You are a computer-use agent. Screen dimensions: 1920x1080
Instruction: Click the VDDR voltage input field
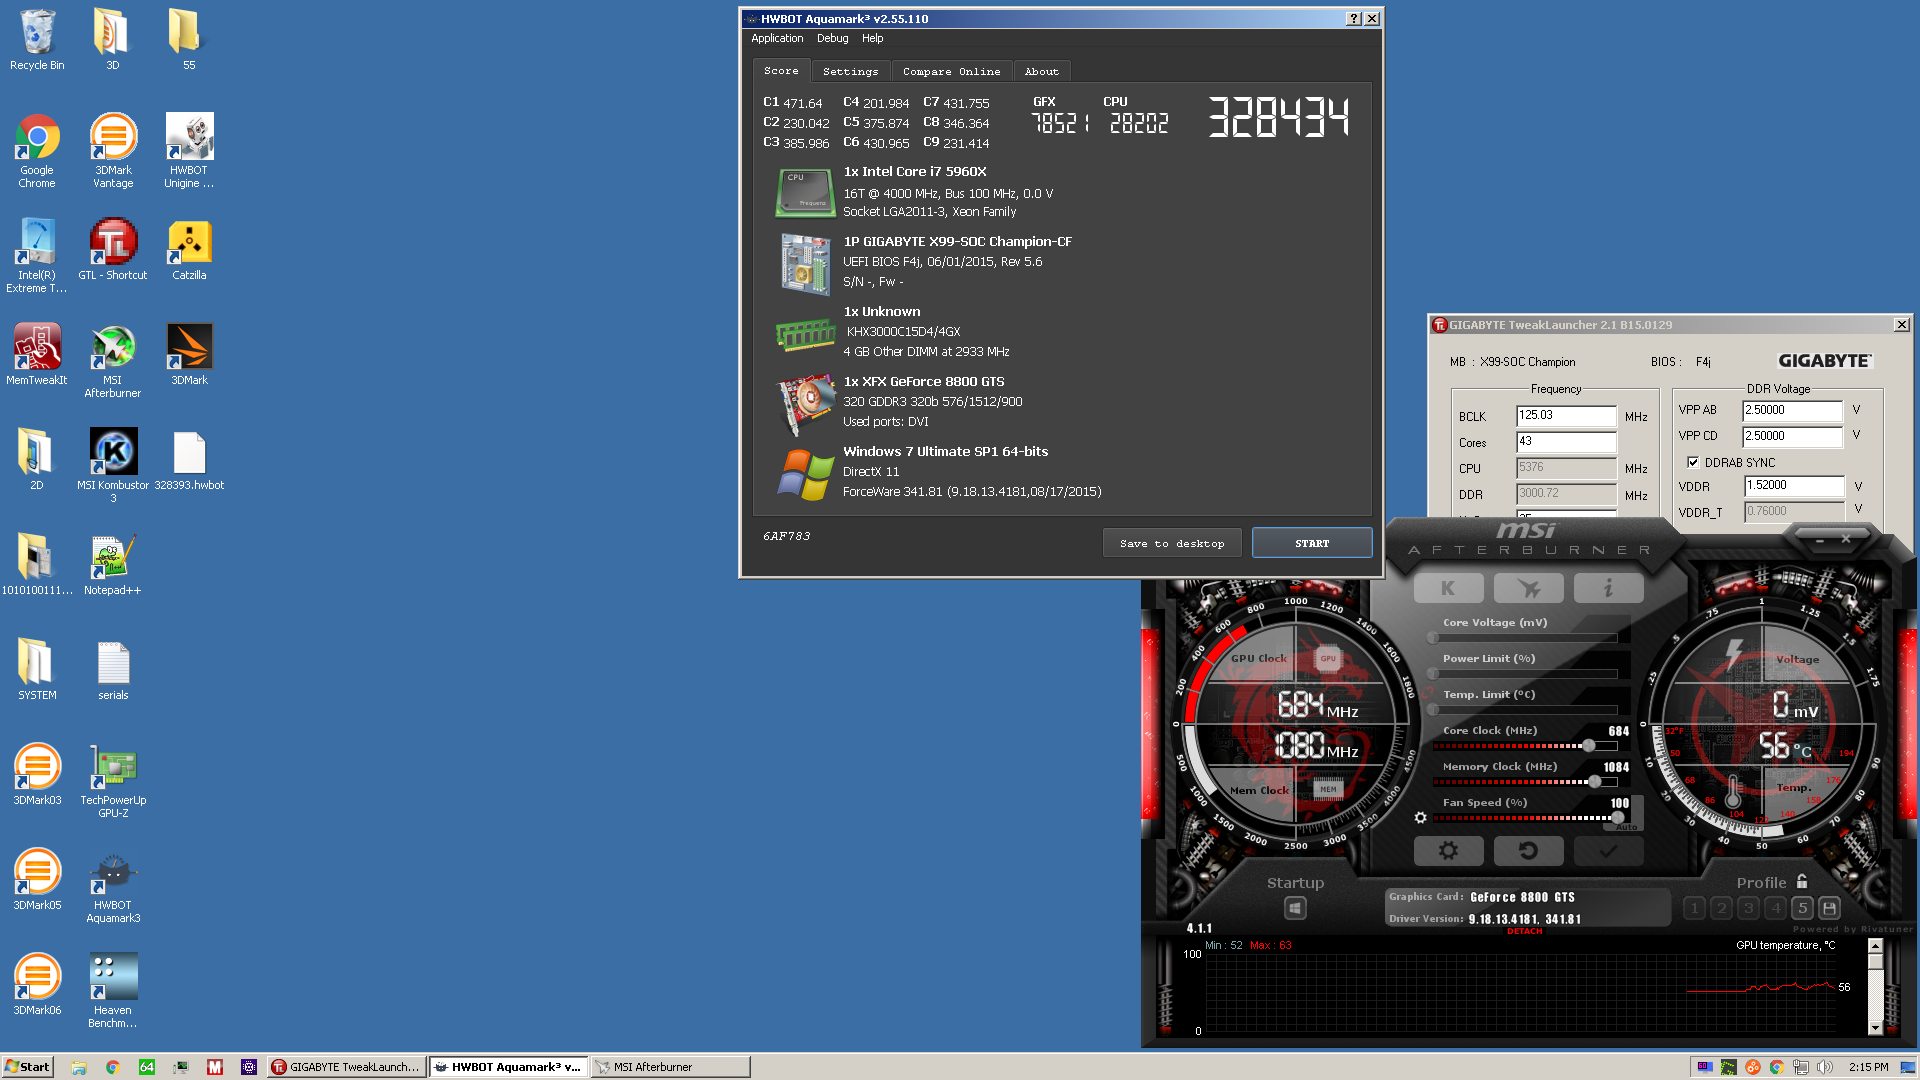[x=1794, y=486]
